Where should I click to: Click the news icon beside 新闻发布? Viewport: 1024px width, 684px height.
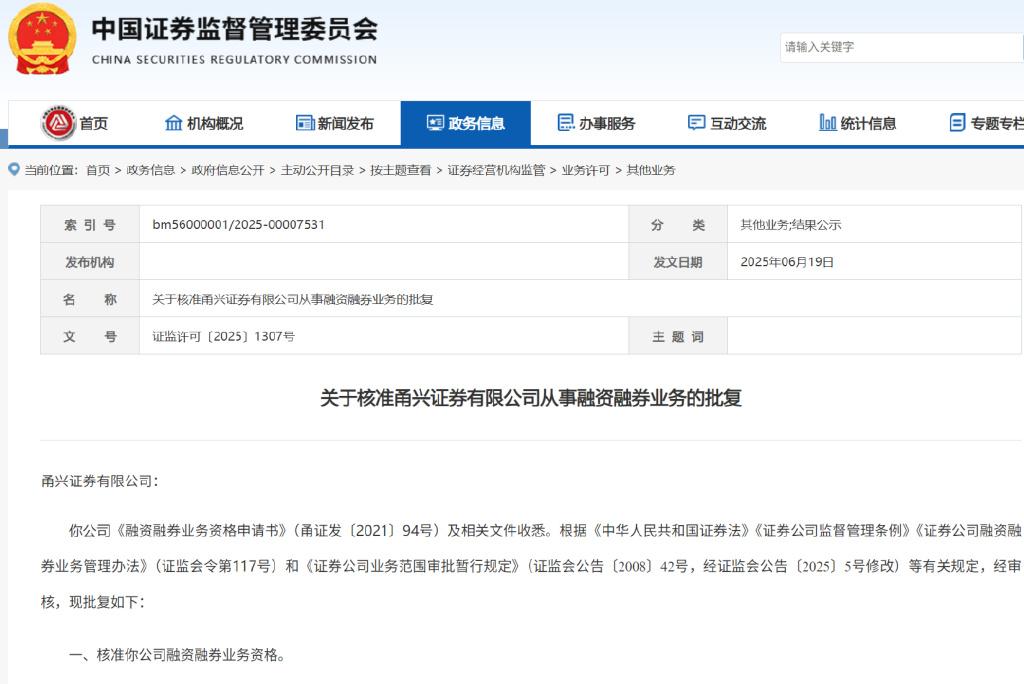click(x=305, y=123)
